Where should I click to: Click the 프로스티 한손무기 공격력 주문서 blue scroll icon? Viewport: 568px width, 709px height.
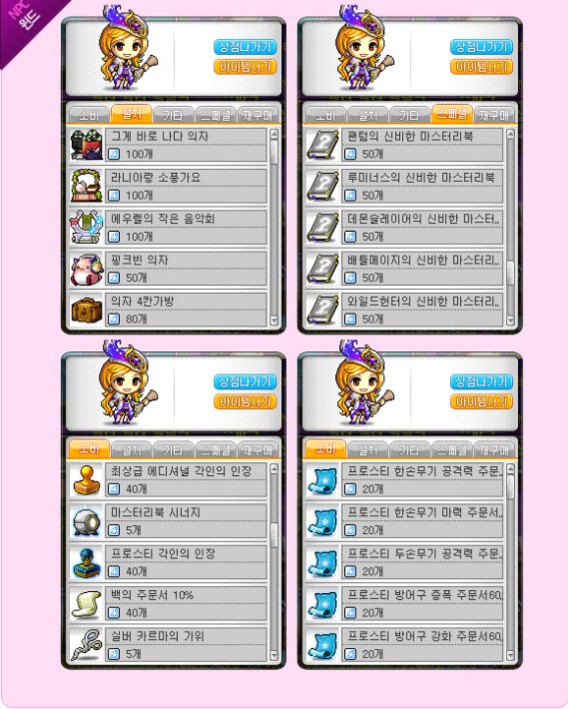point(322,480)
